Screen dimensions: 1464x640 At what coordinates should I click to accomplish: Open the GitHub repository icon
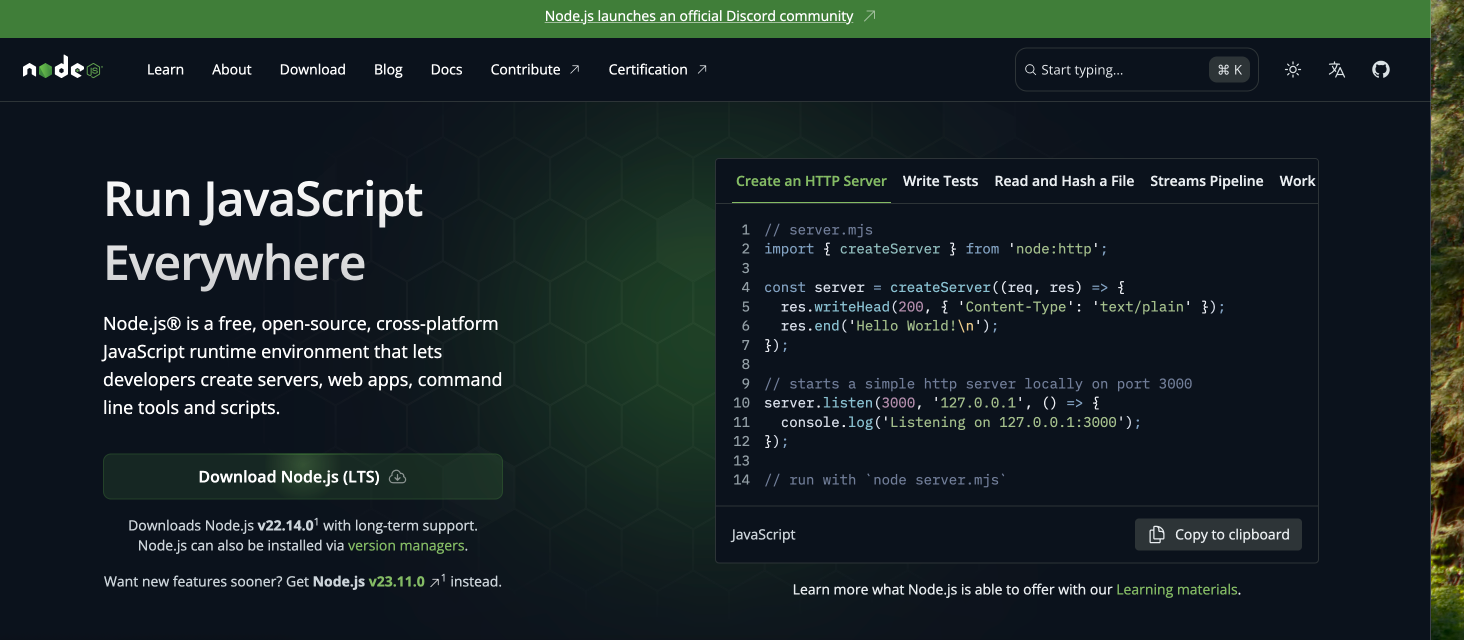click(1381, 70)
